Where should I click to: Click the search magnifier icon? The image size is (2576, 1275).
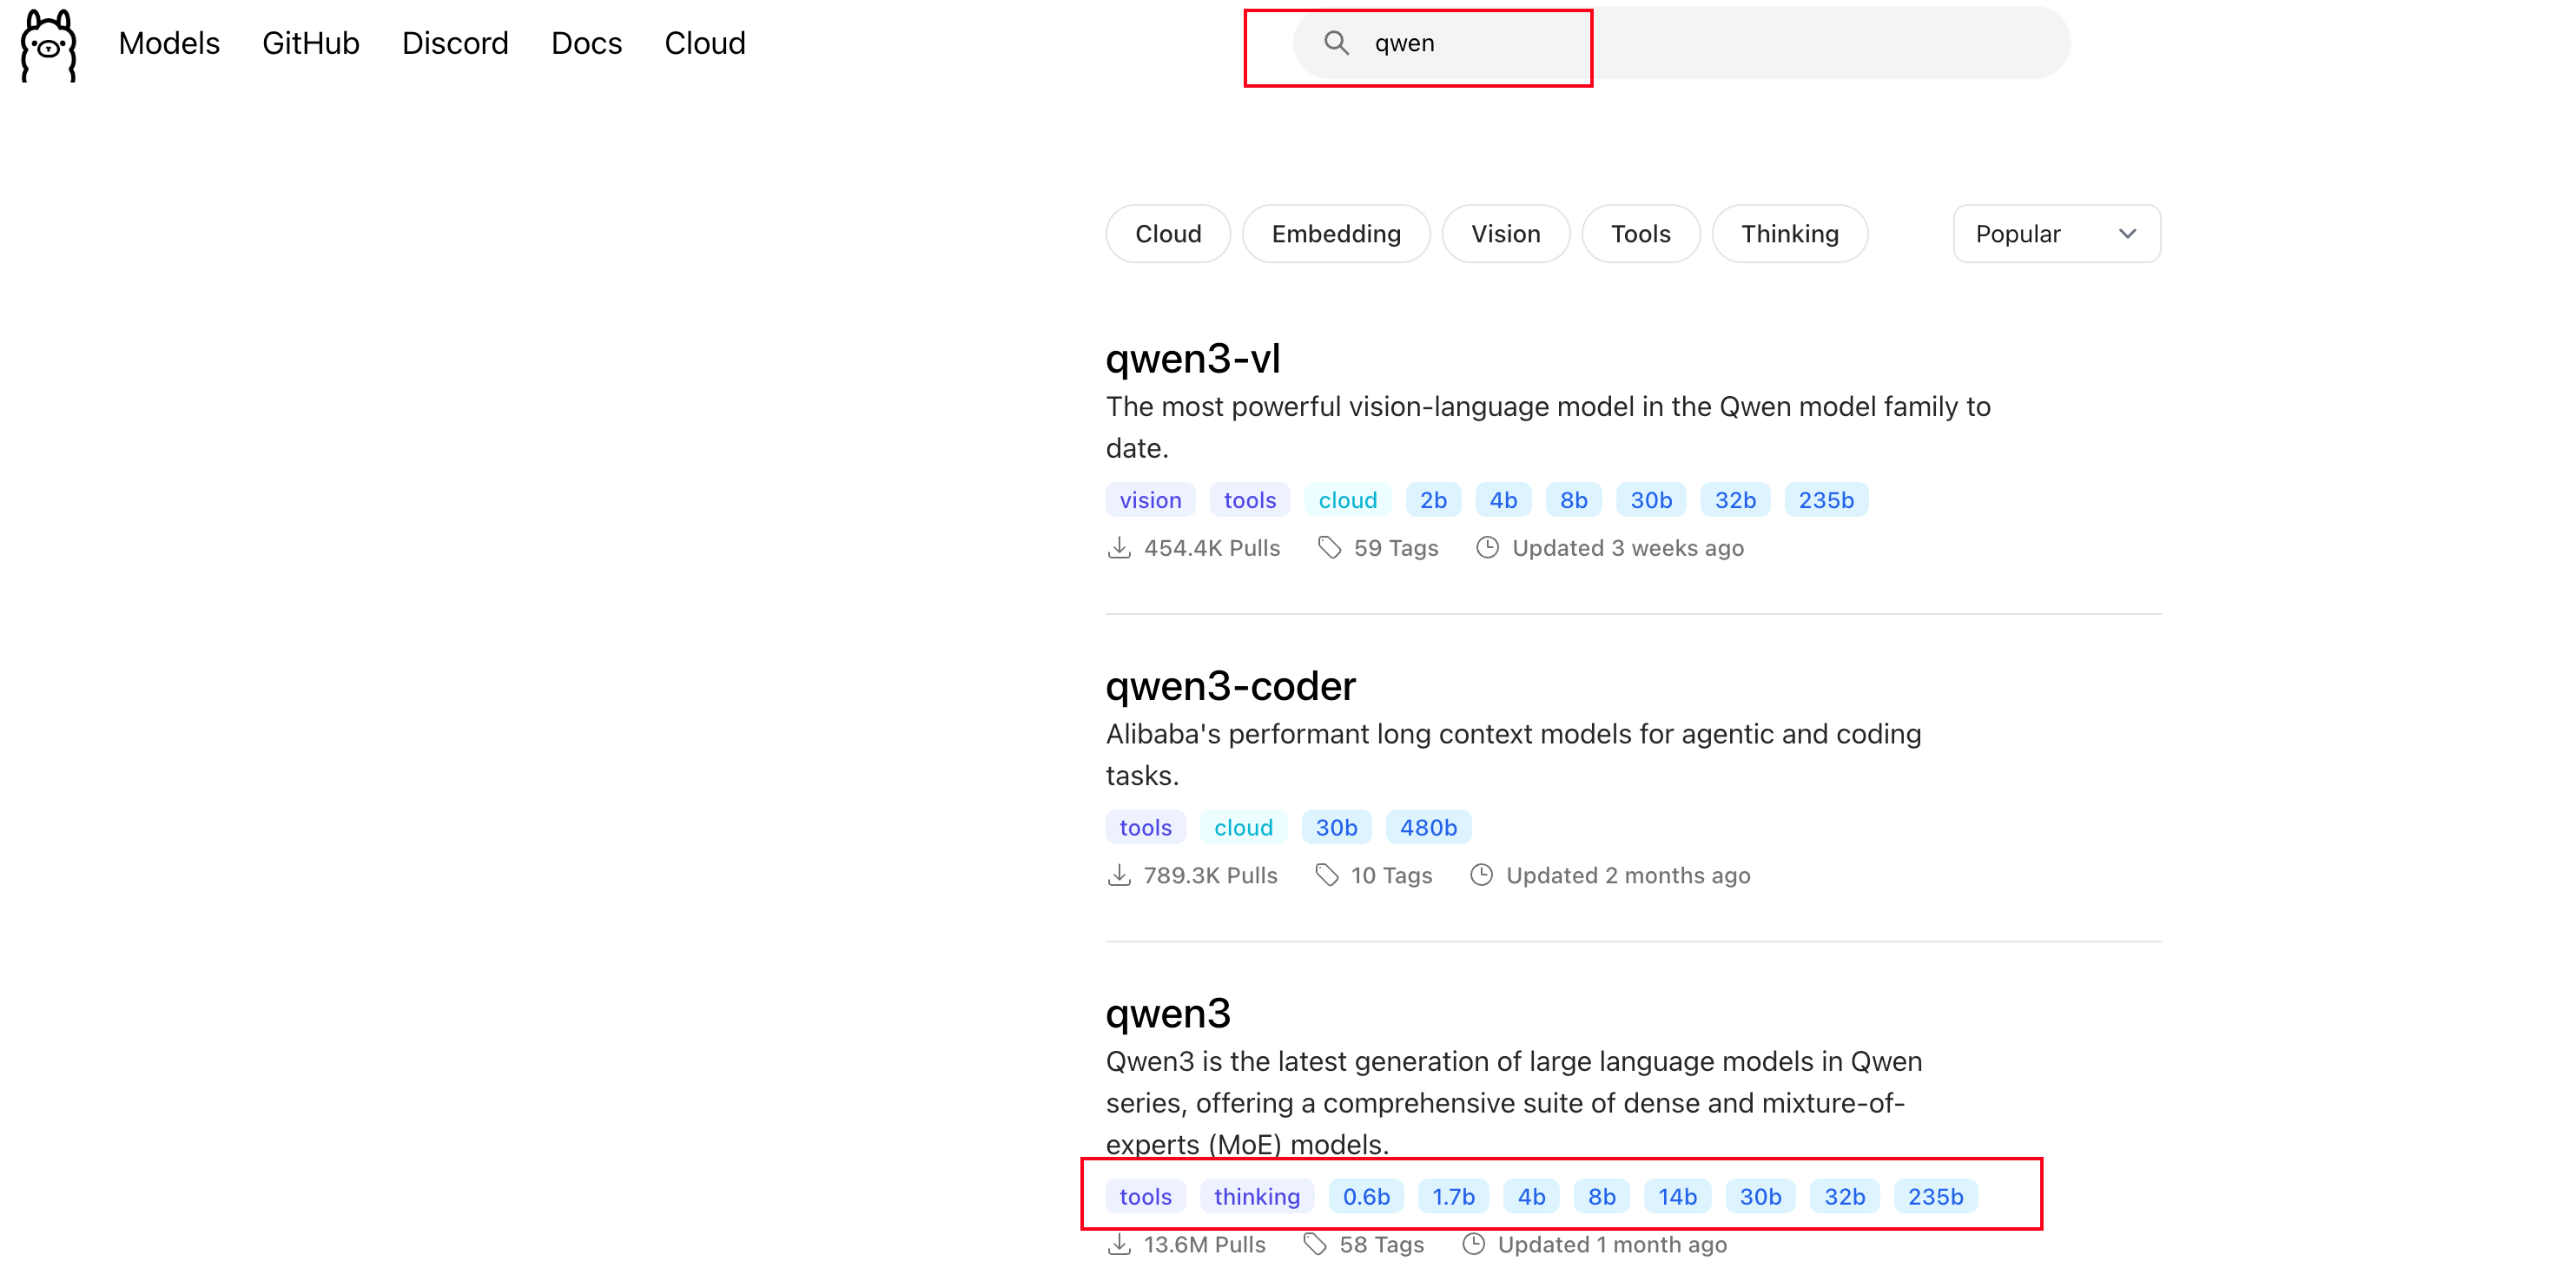click(1336, 43)
